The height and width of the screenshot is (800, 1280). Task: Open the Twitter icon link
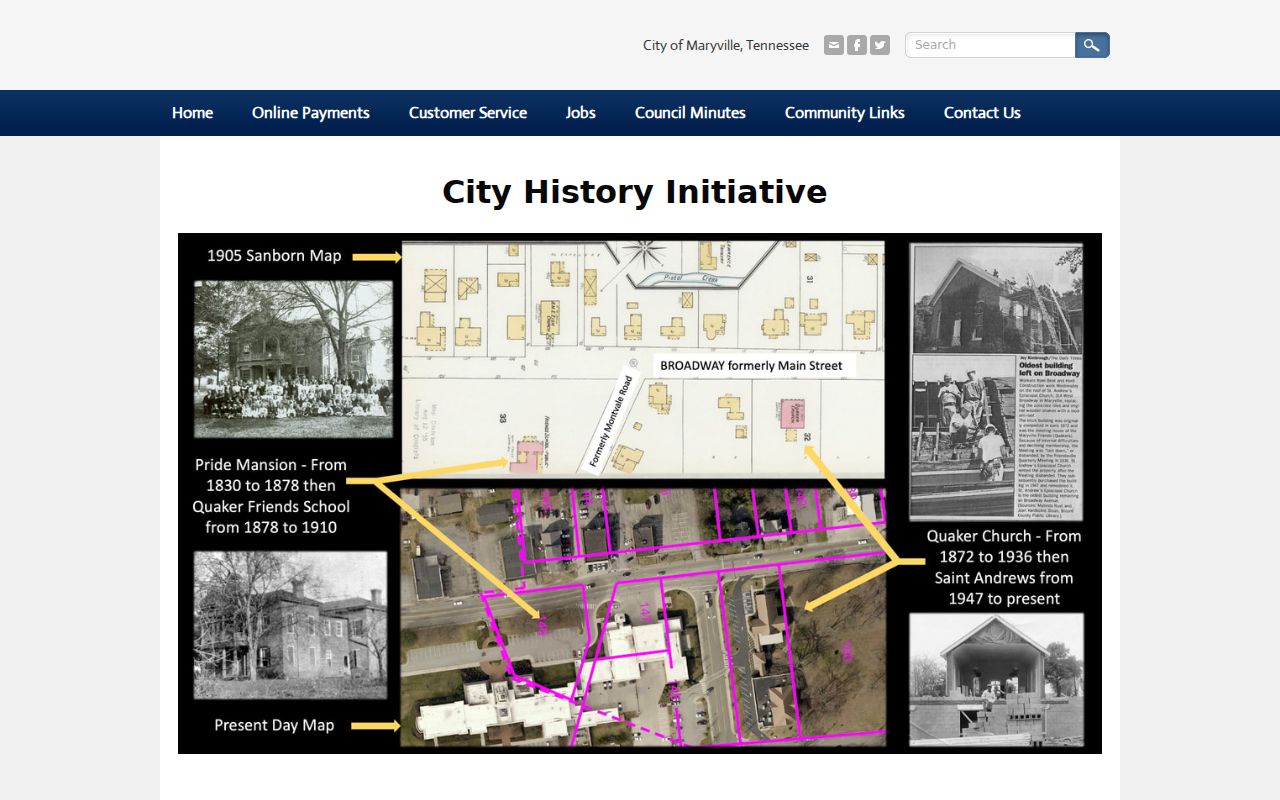coord(880,45)
